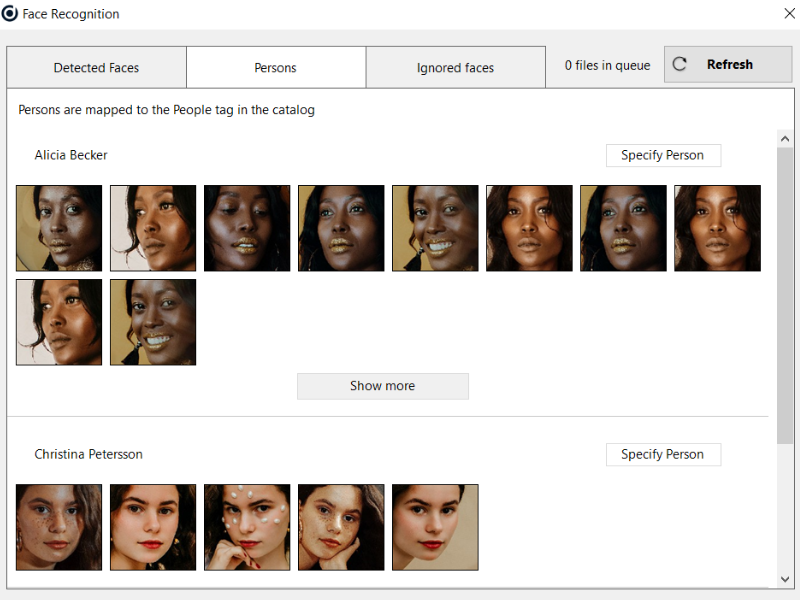Close the Face Recognition window
The height and width of the screenshot is (600, 800).
tap(788, 14)
